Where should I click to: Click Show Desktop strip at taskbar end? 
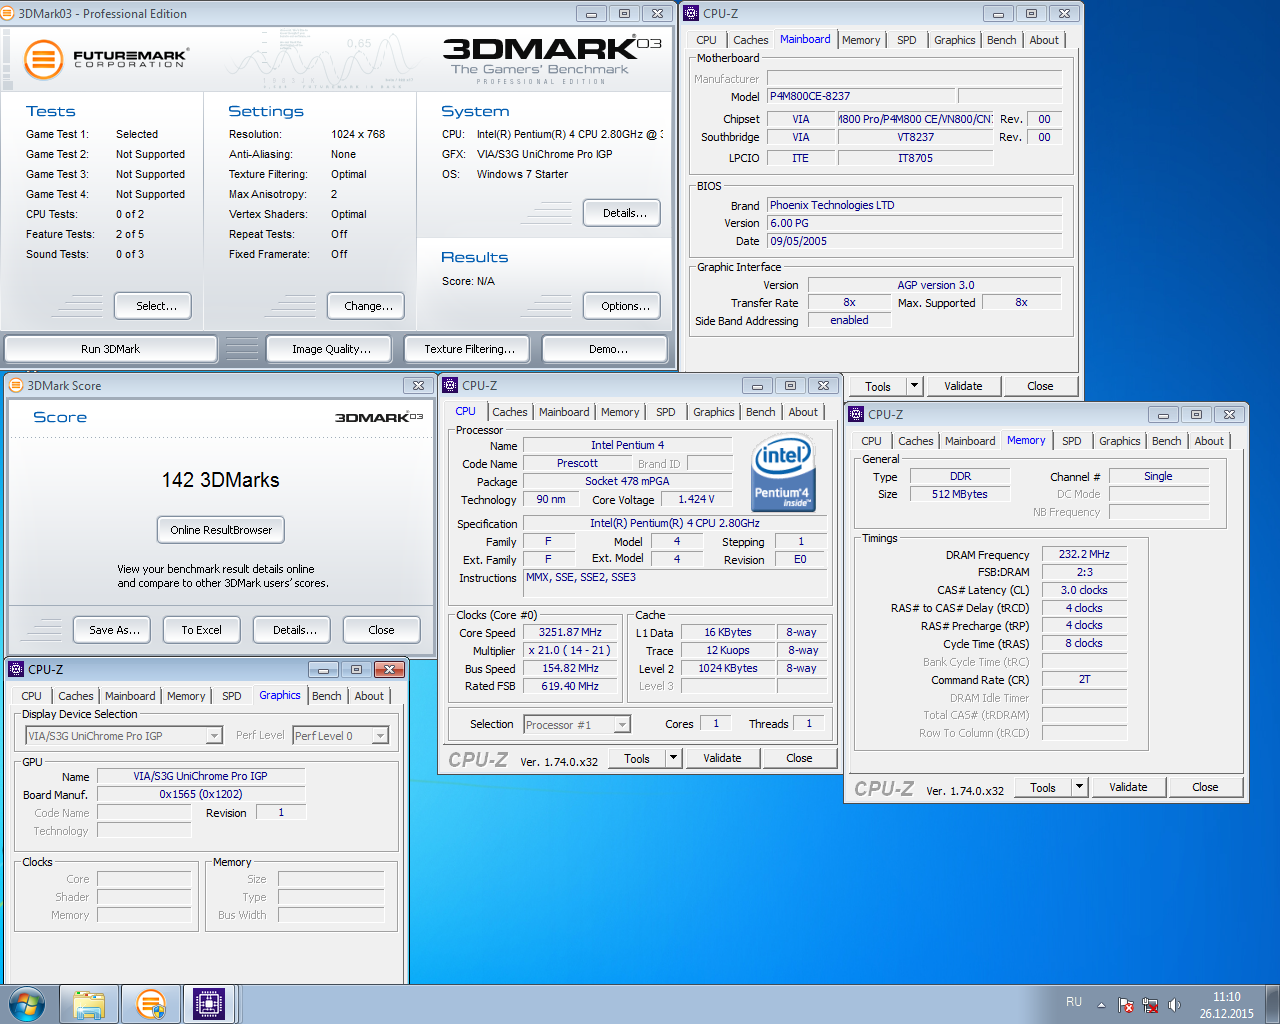point(1273,1004)
